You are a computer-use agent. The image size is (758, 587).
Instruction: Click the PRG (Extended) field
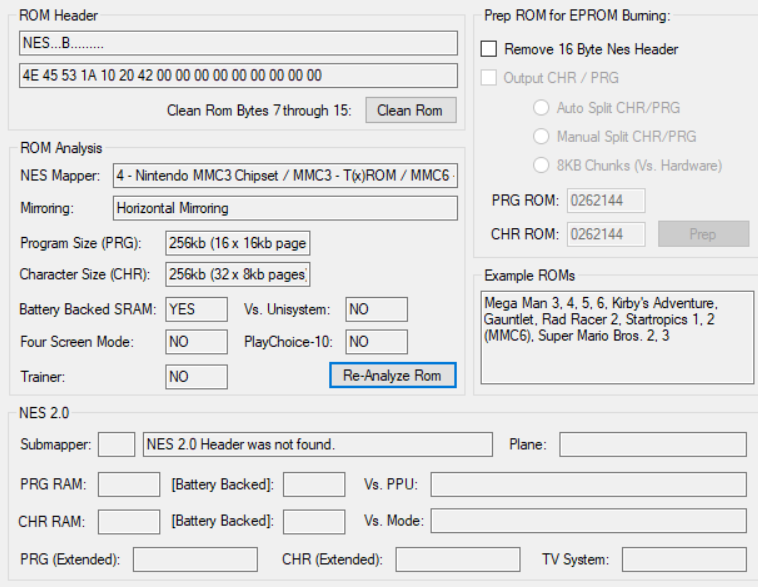click(195, 559)
